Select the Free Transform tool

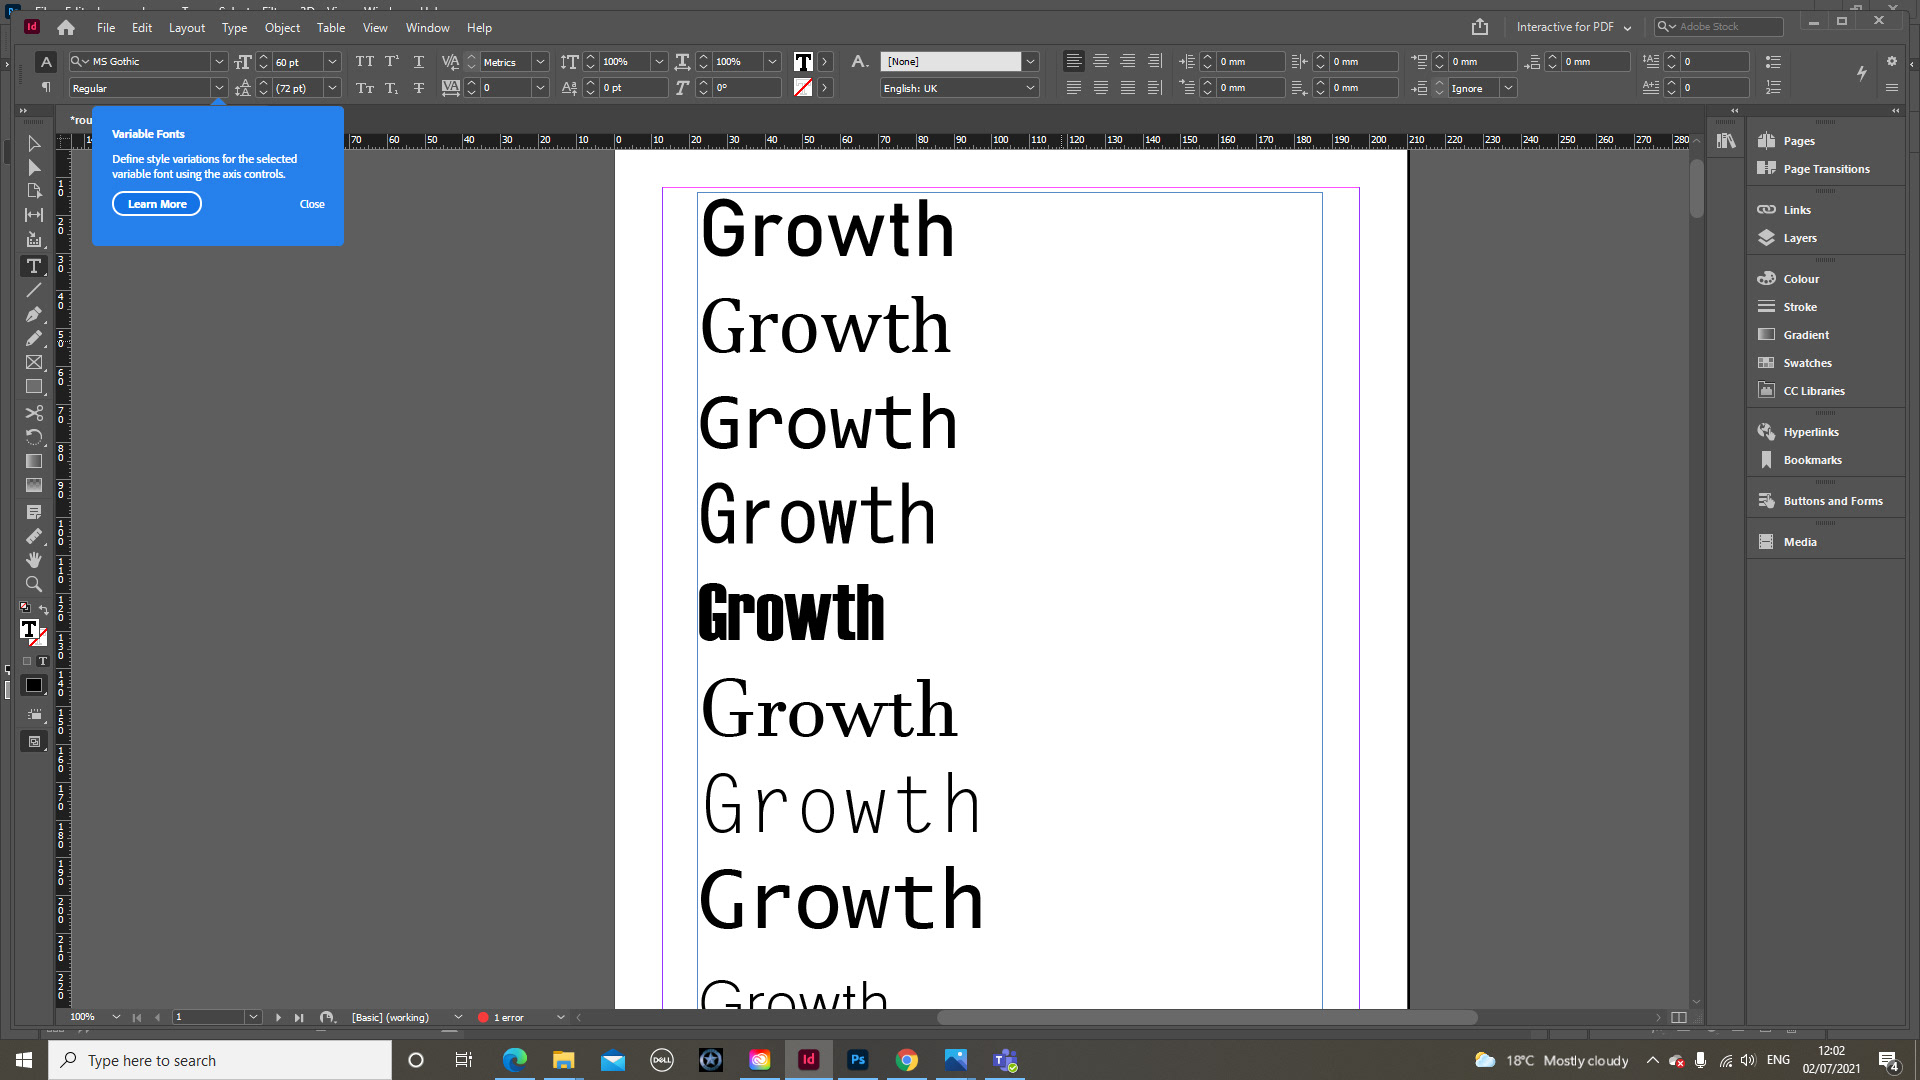click(x=33, y=437)
